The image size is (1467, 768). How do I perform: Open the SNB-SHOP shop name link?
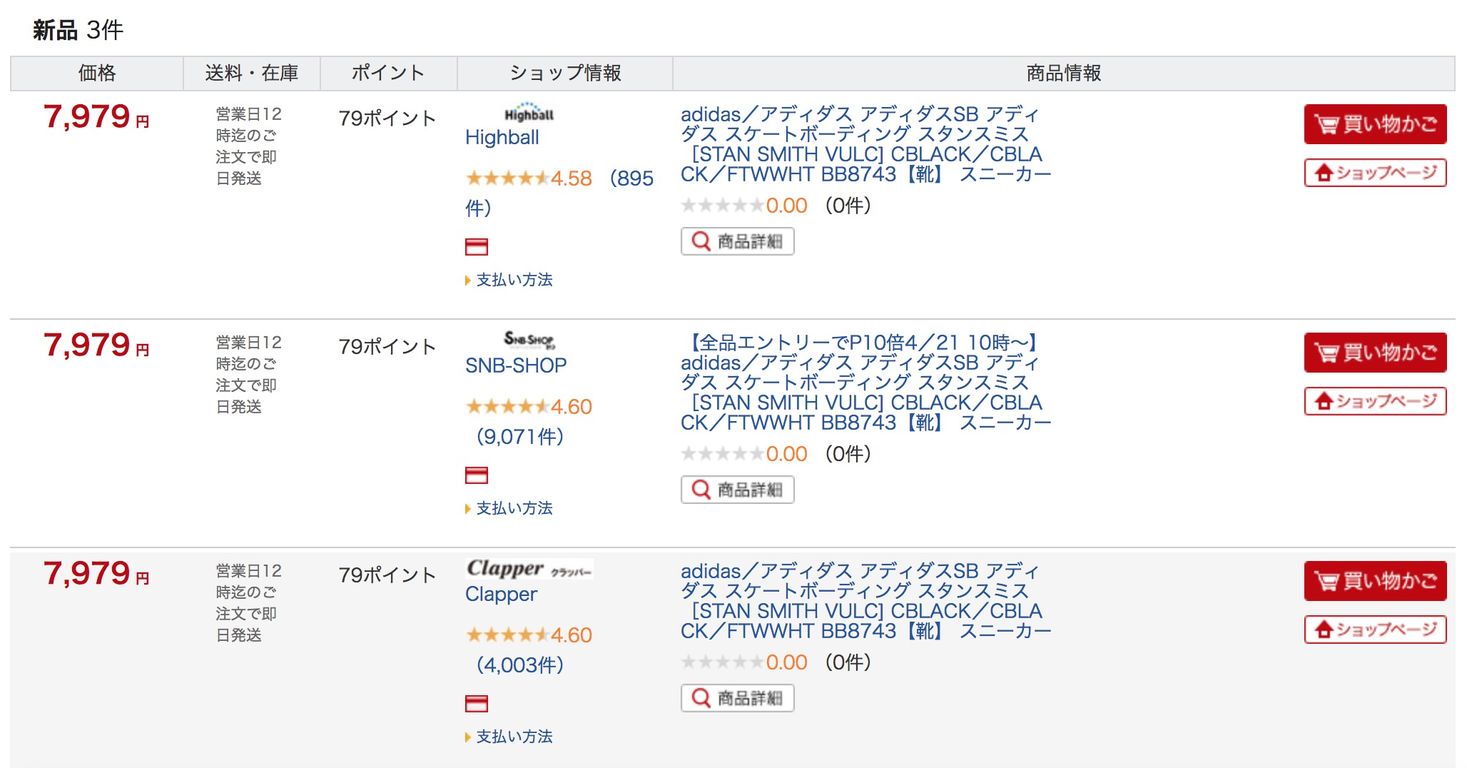tap(516, 366)
